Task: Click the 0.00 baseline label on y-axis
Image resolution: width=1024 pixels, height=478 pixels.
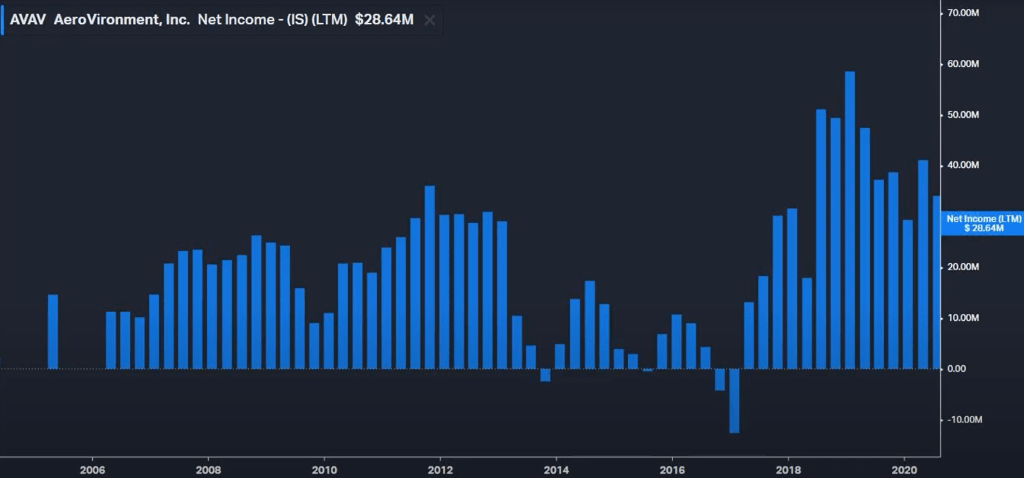Action: pyautogui.click(x=957, y=369)
